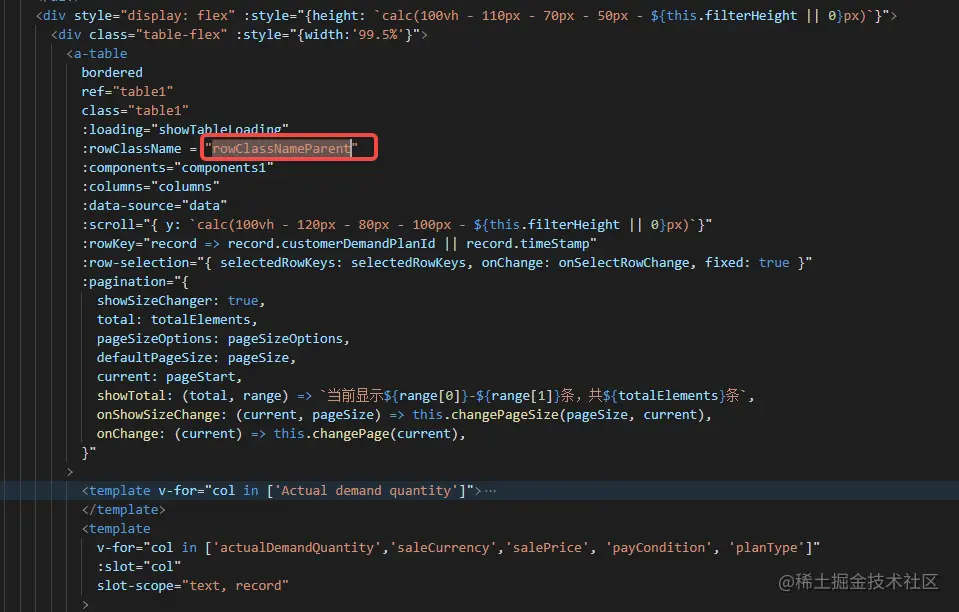Click the :components="components1" line
This screenshot has height=612, width=959.
pos(177,167)
